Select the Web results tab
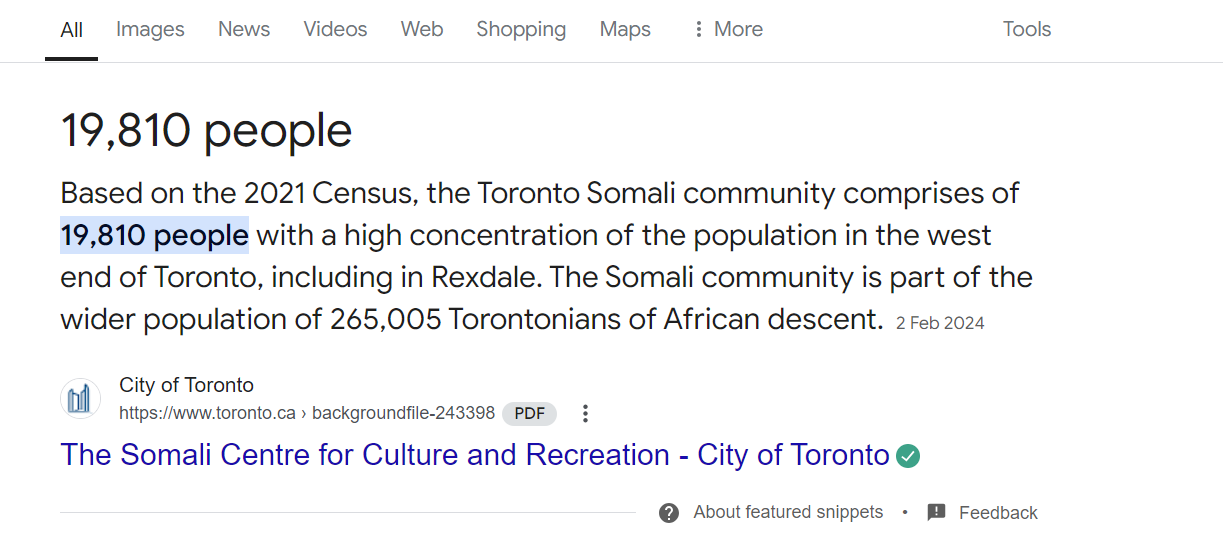 422,29
